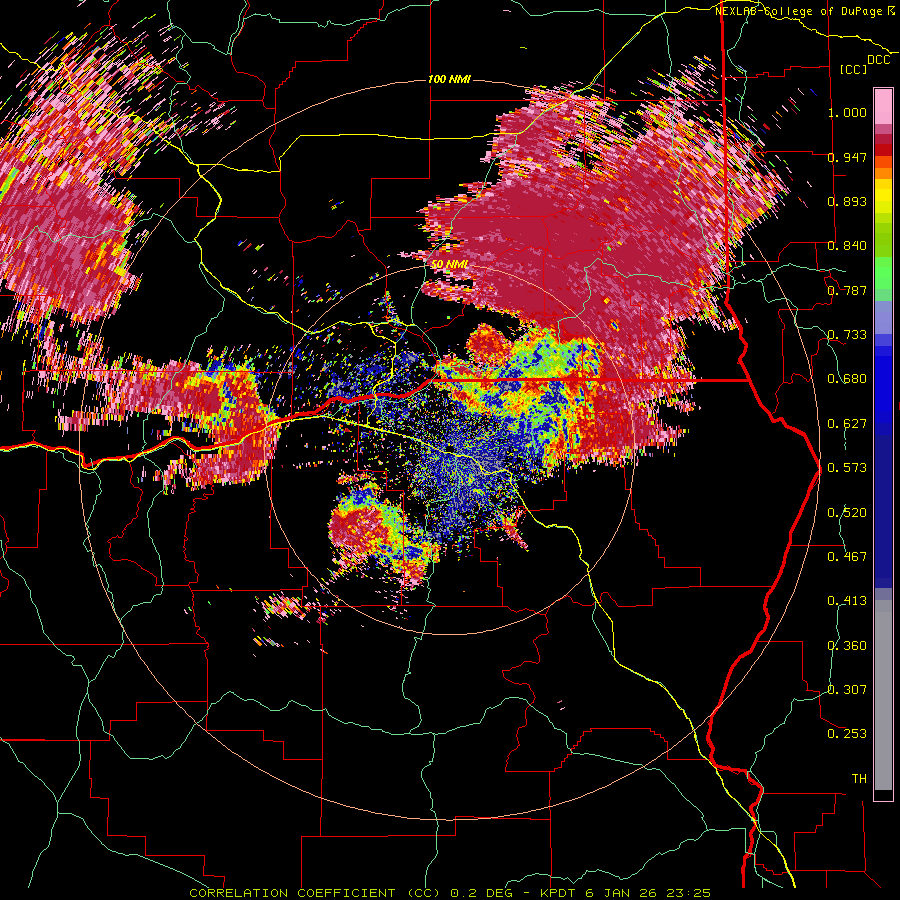Select the 0.467 scale value label
The width and height of the screenshot is (900, 900).
click(847, 557)
